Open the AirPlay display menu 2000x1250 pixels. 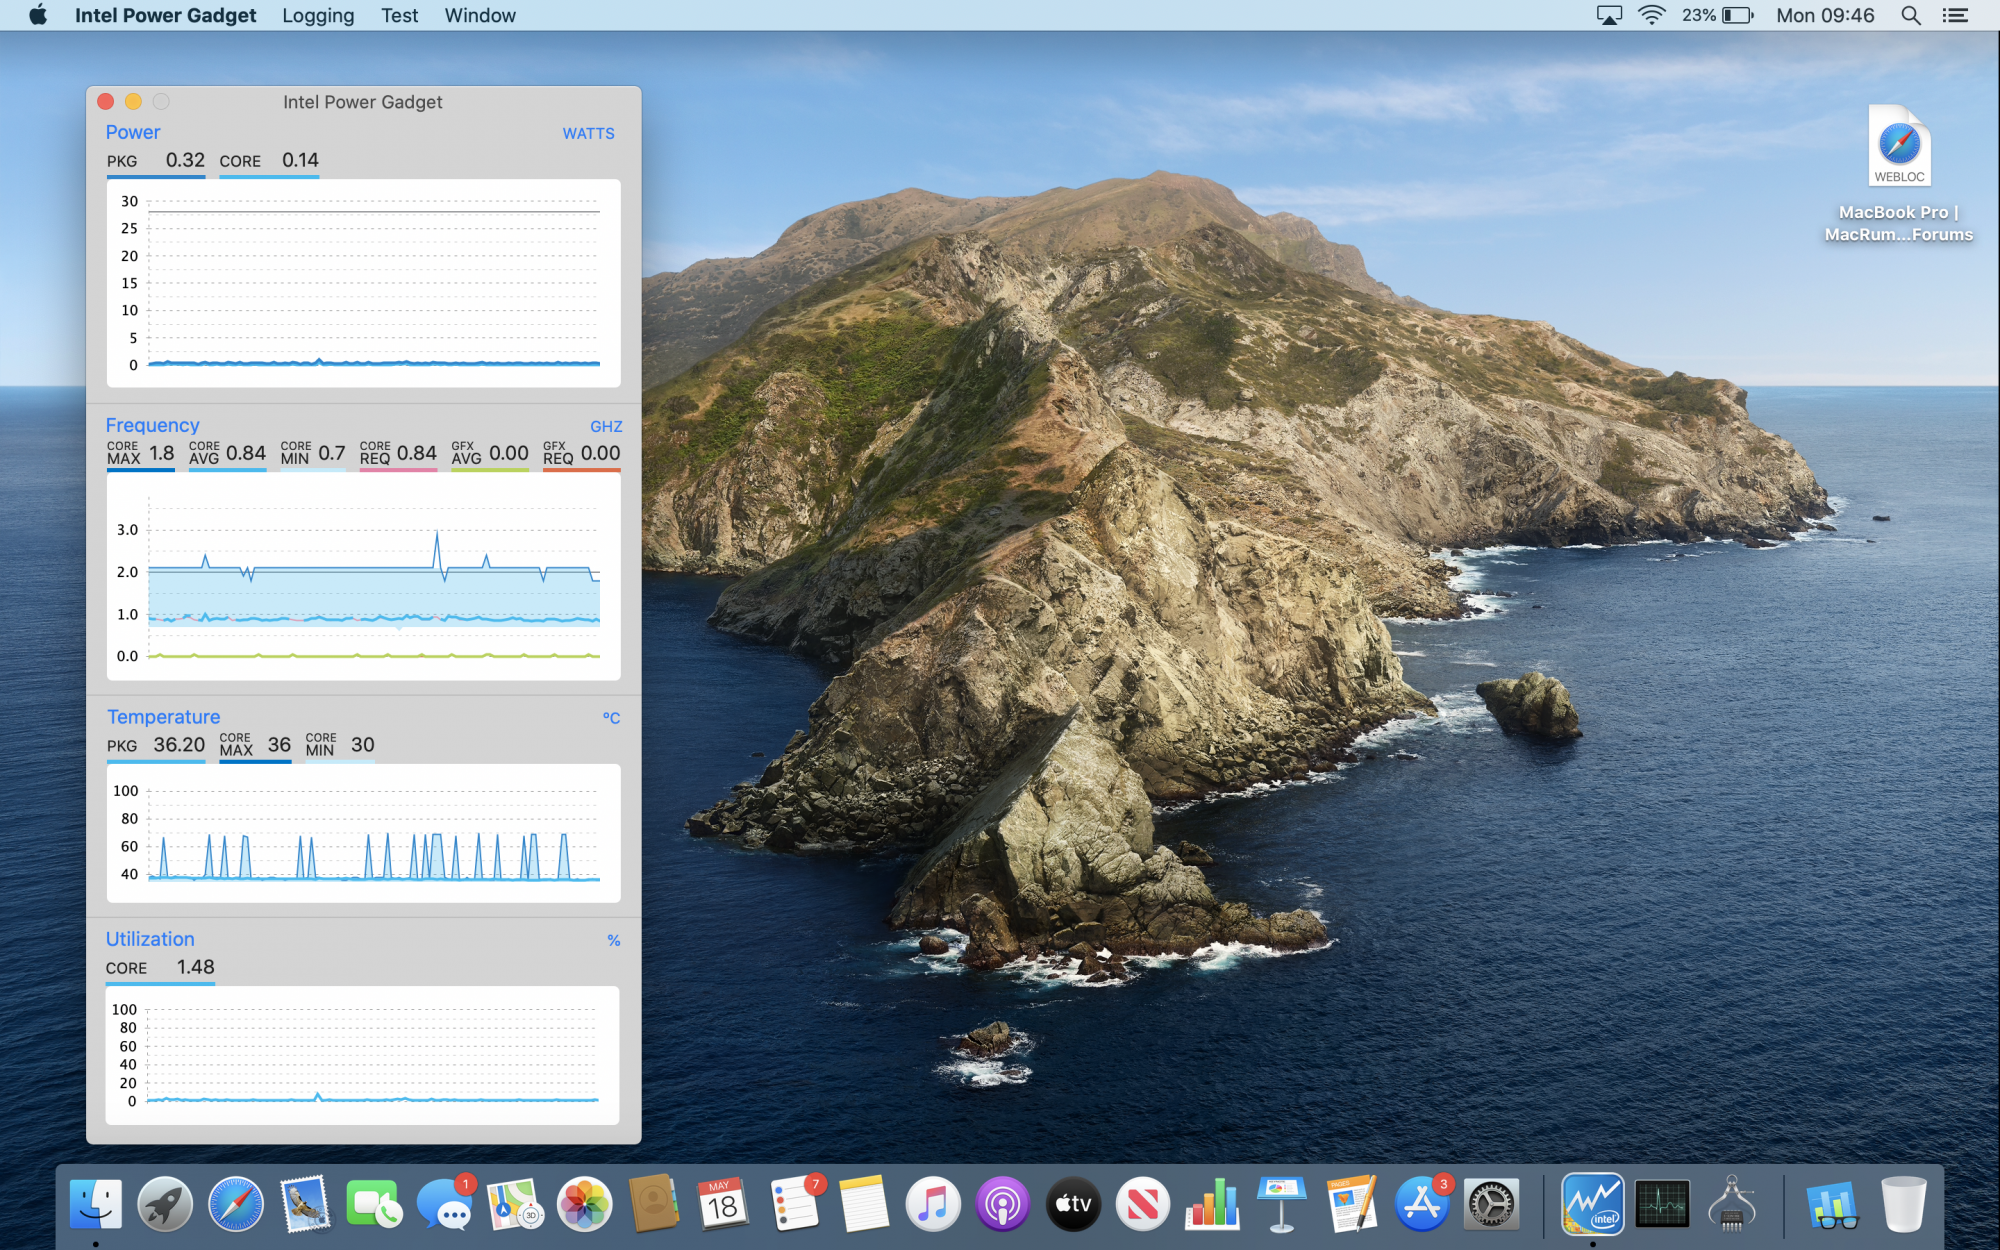(x=1608, y=15)
